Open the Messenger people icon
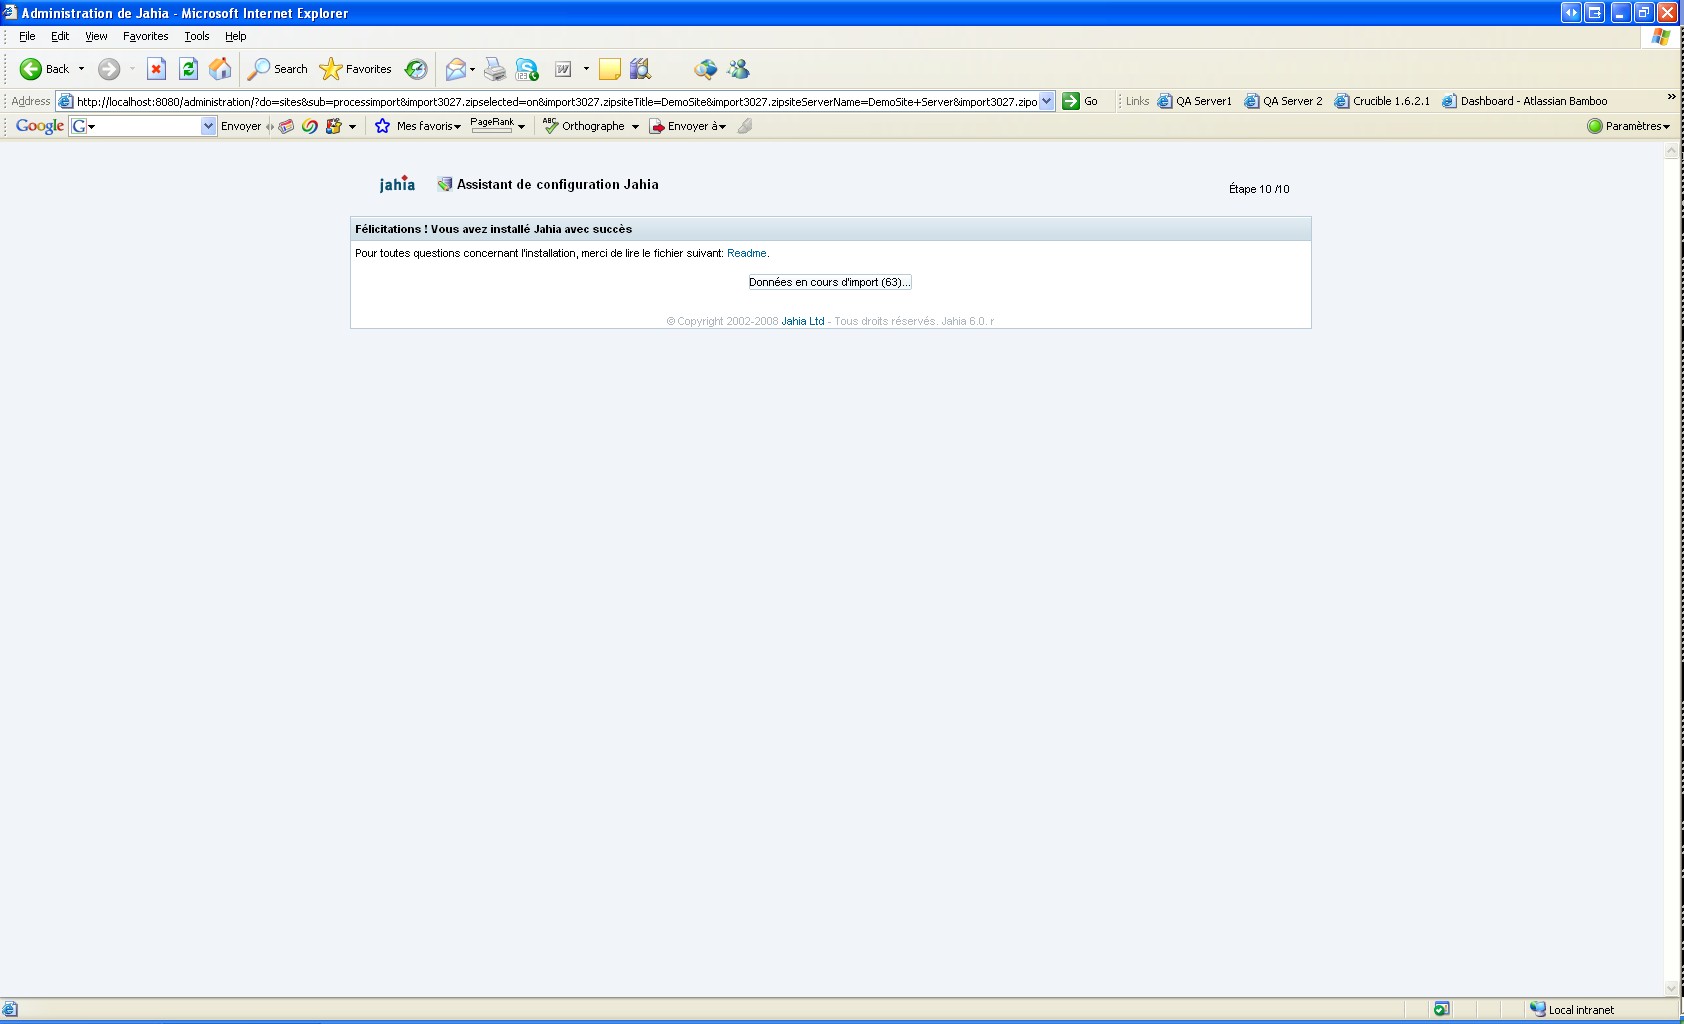This screenshot has width=1684, height=1024. point(738,69)
